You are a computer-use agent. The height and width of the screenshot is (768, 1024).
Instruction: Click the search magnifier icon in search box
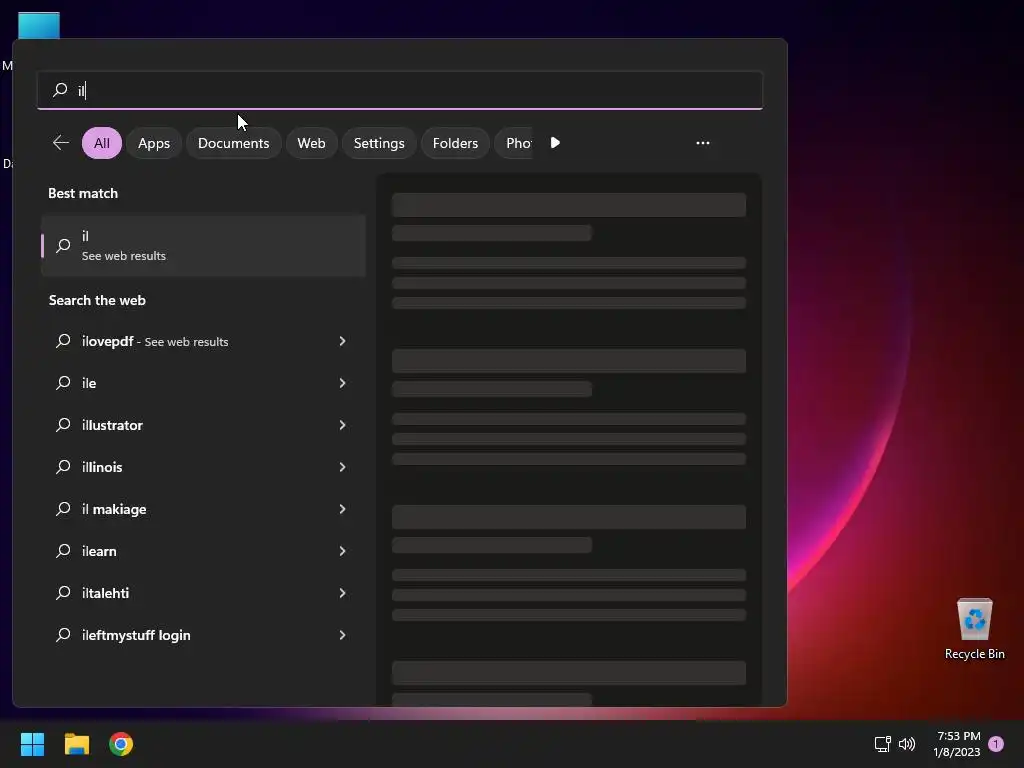click(x=60, y=89)
